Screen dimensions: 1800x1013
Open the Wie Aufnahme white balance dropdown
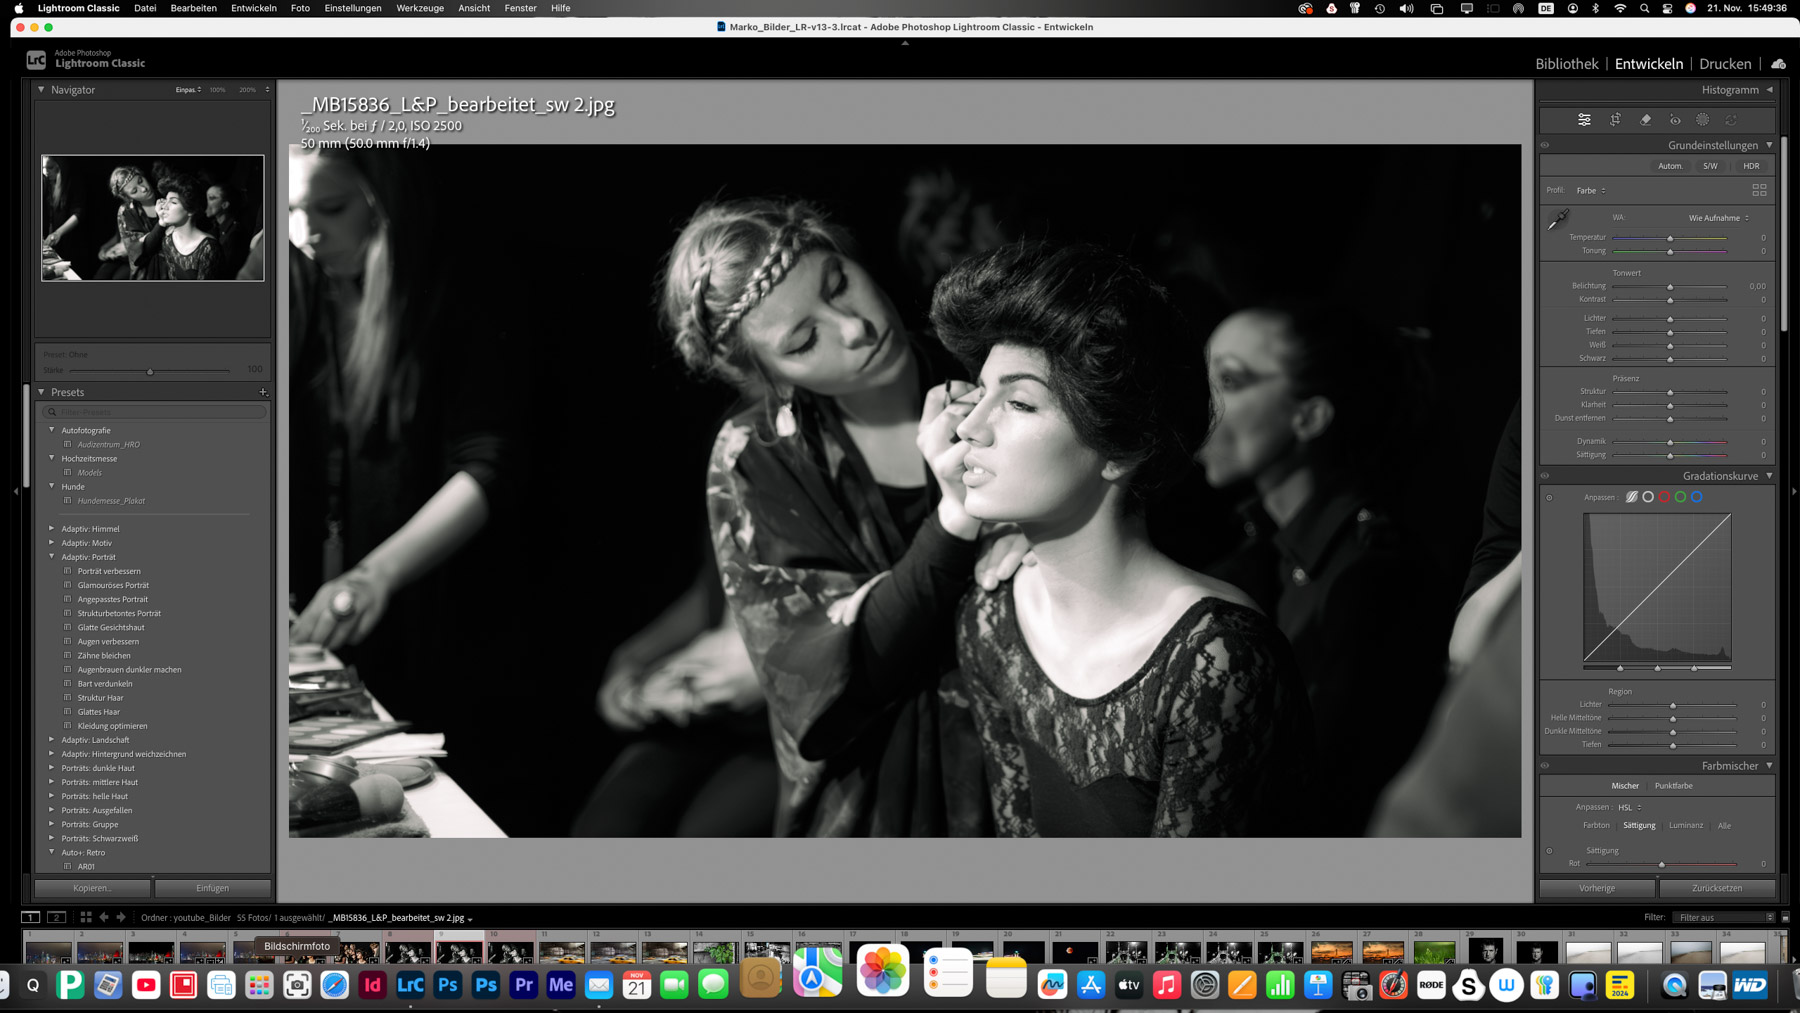tap(1718, 218)
